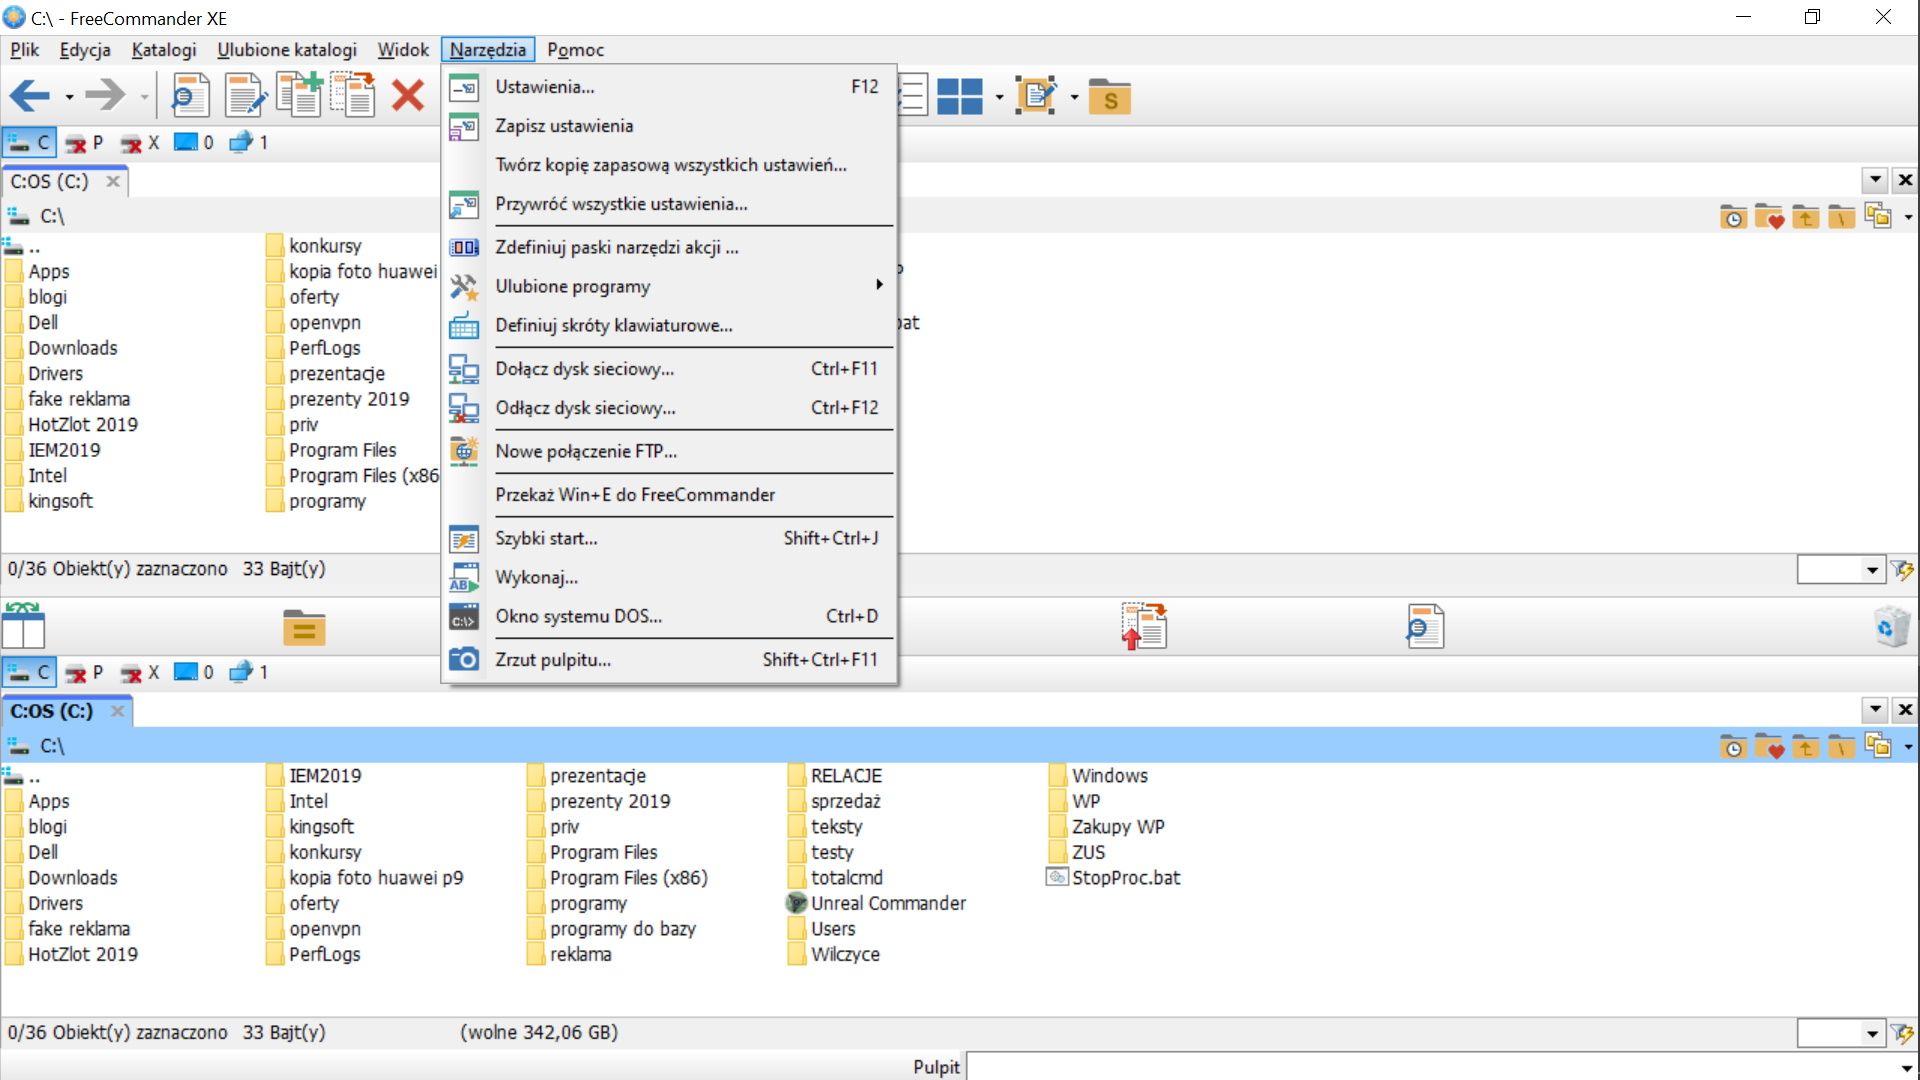Open top panel filter combo box
This screenshot has height=1080, width=1920.
[1841, 570]
